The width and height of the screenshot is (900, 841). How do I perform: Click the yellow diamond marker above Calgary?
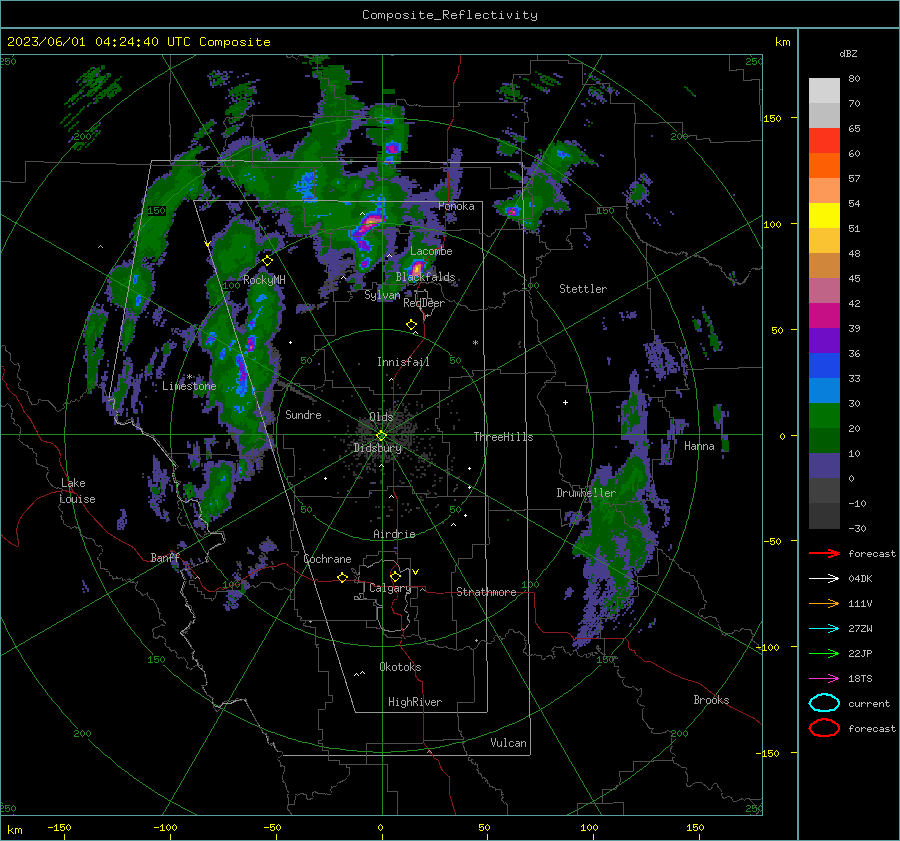tap(395, 576)
